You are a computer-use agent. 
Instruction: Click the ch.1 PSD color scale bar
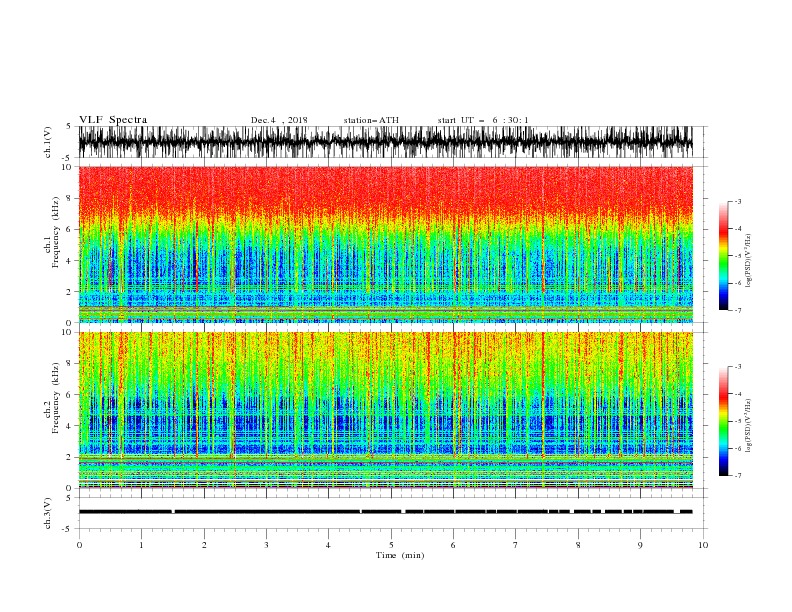coord(723,256)
